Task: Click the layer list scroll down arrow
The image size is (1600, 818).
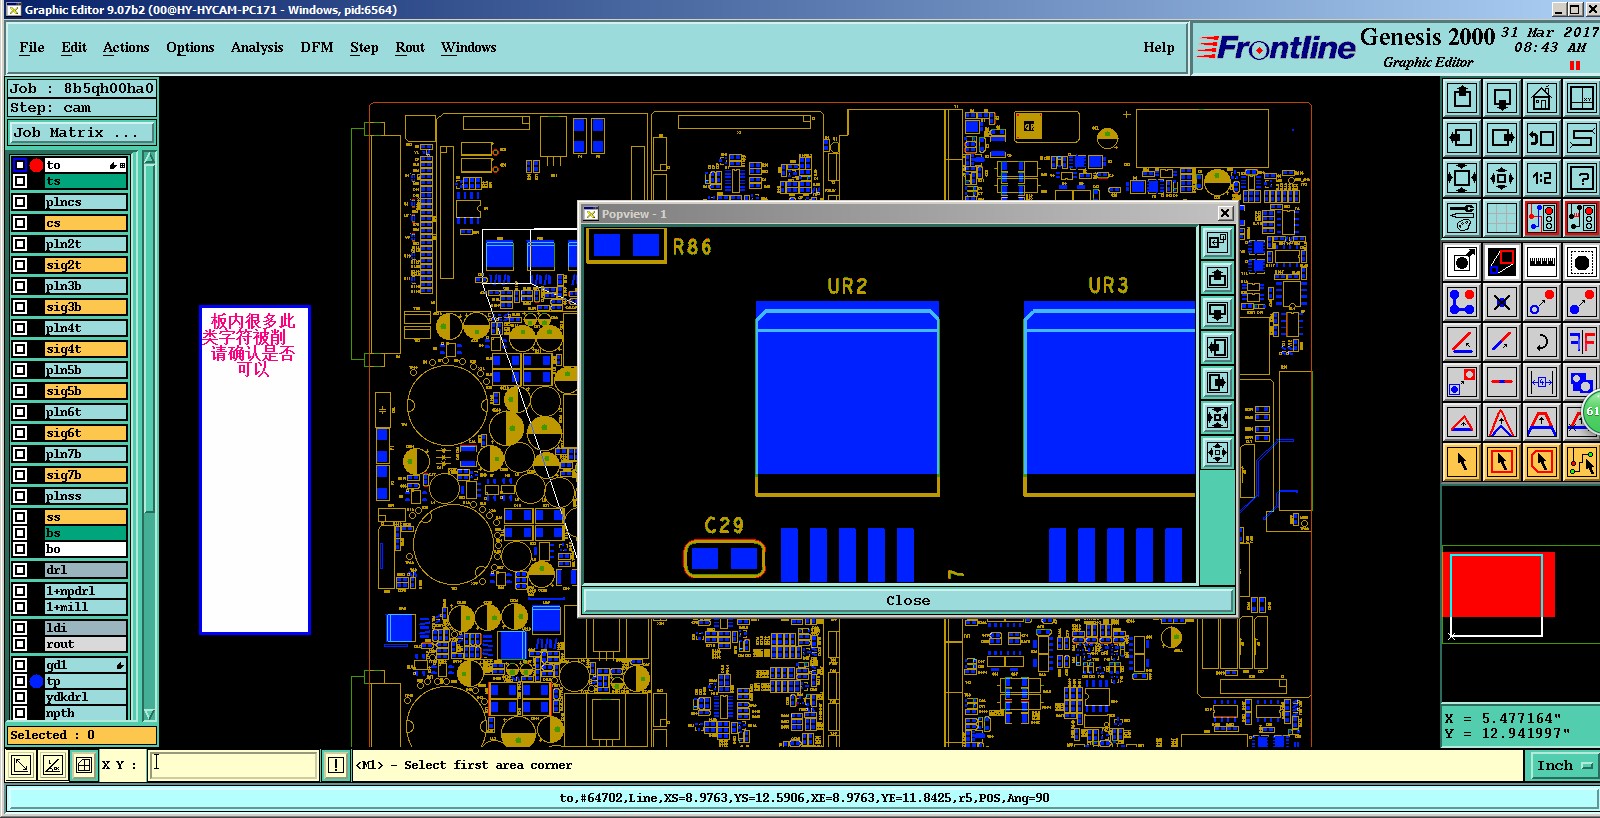Action: [x=149, y=714]
